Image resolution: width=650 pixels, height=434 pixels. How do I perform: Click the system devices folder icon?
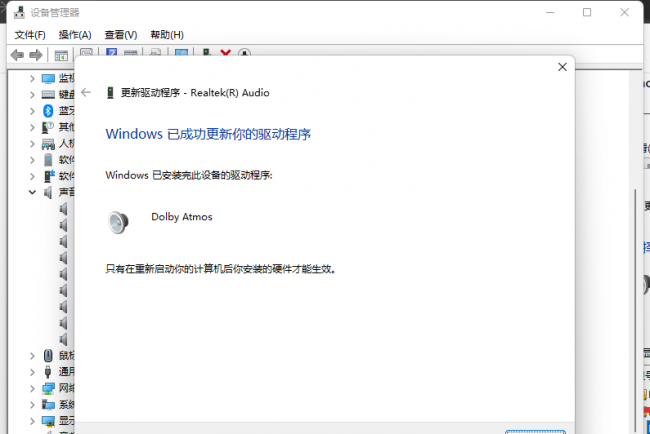click(48, 404)
